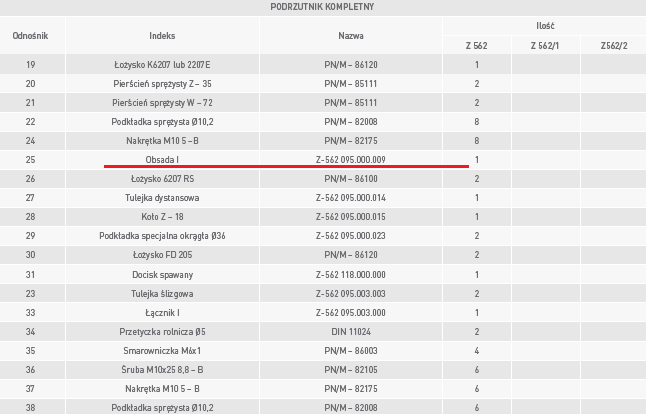This screenshot has height=416, width=647.
Task: Select DIN 11024 standard cell
Action: (351, 332)
